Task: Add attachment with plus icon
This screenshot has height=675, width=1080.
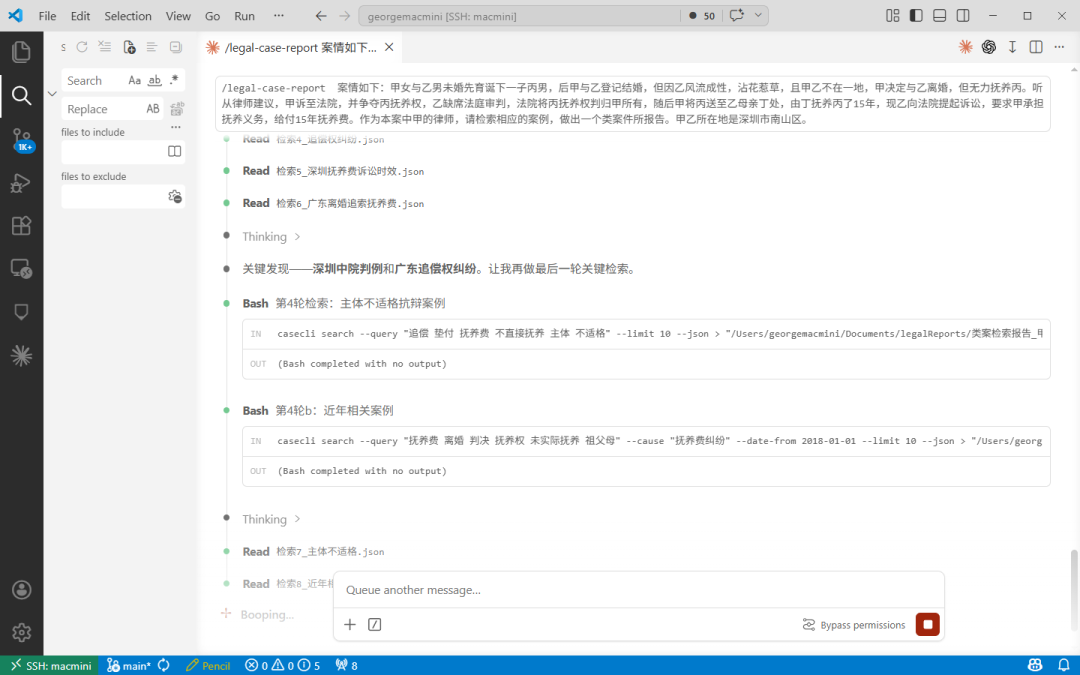Action: pyautogui.click(x=350, y=625)
